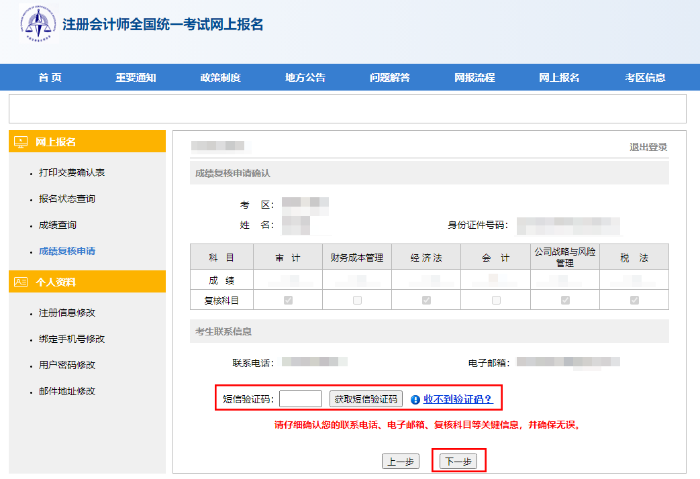Click the 获取短信验证码 button
Screen dimensions: 700x479
pyautogui.click(x=366, y=399)
